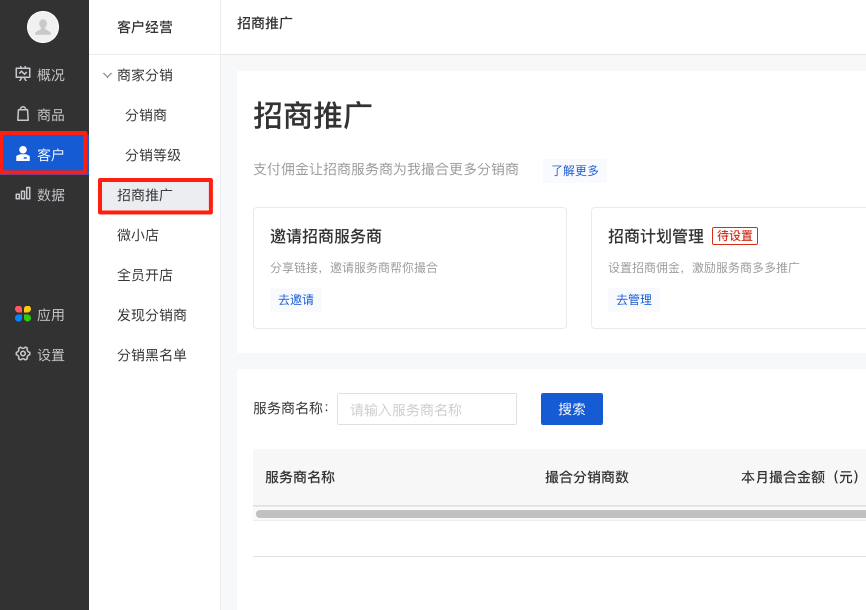Click the 商品 shopping bag icon
This screenshot has width=866, height=610.
click(x=23, y=114)
